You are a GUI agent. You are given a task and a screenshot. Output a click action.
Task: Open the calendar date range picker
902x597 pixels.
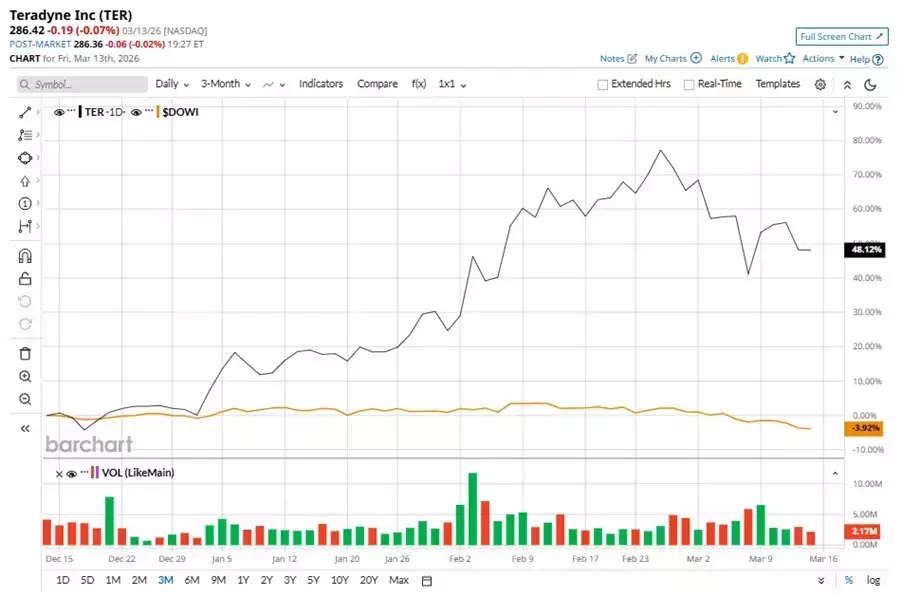(x=427, y=581)
